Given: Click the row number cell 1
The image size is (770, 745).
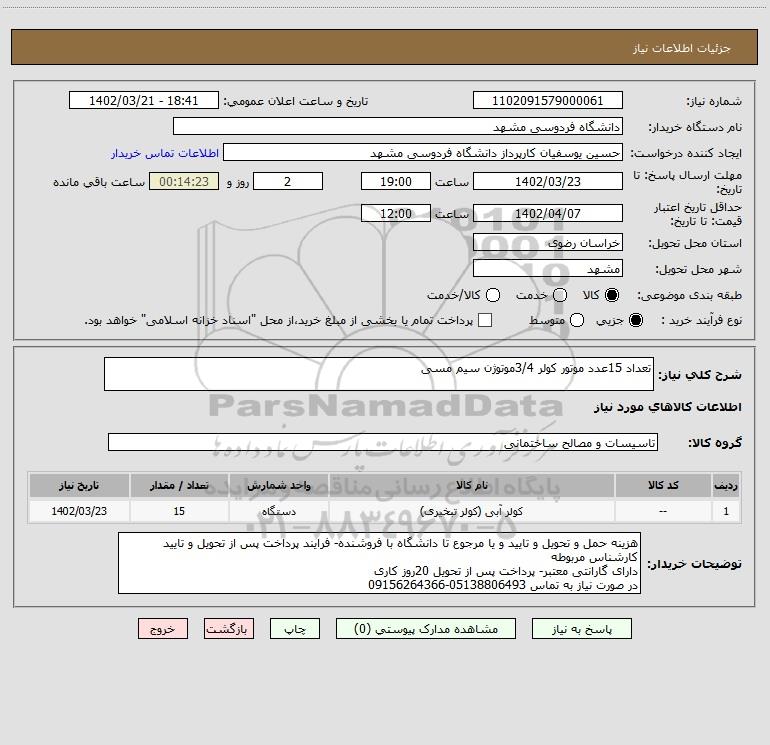Looking at the screenshot, I should pos(726,512).
